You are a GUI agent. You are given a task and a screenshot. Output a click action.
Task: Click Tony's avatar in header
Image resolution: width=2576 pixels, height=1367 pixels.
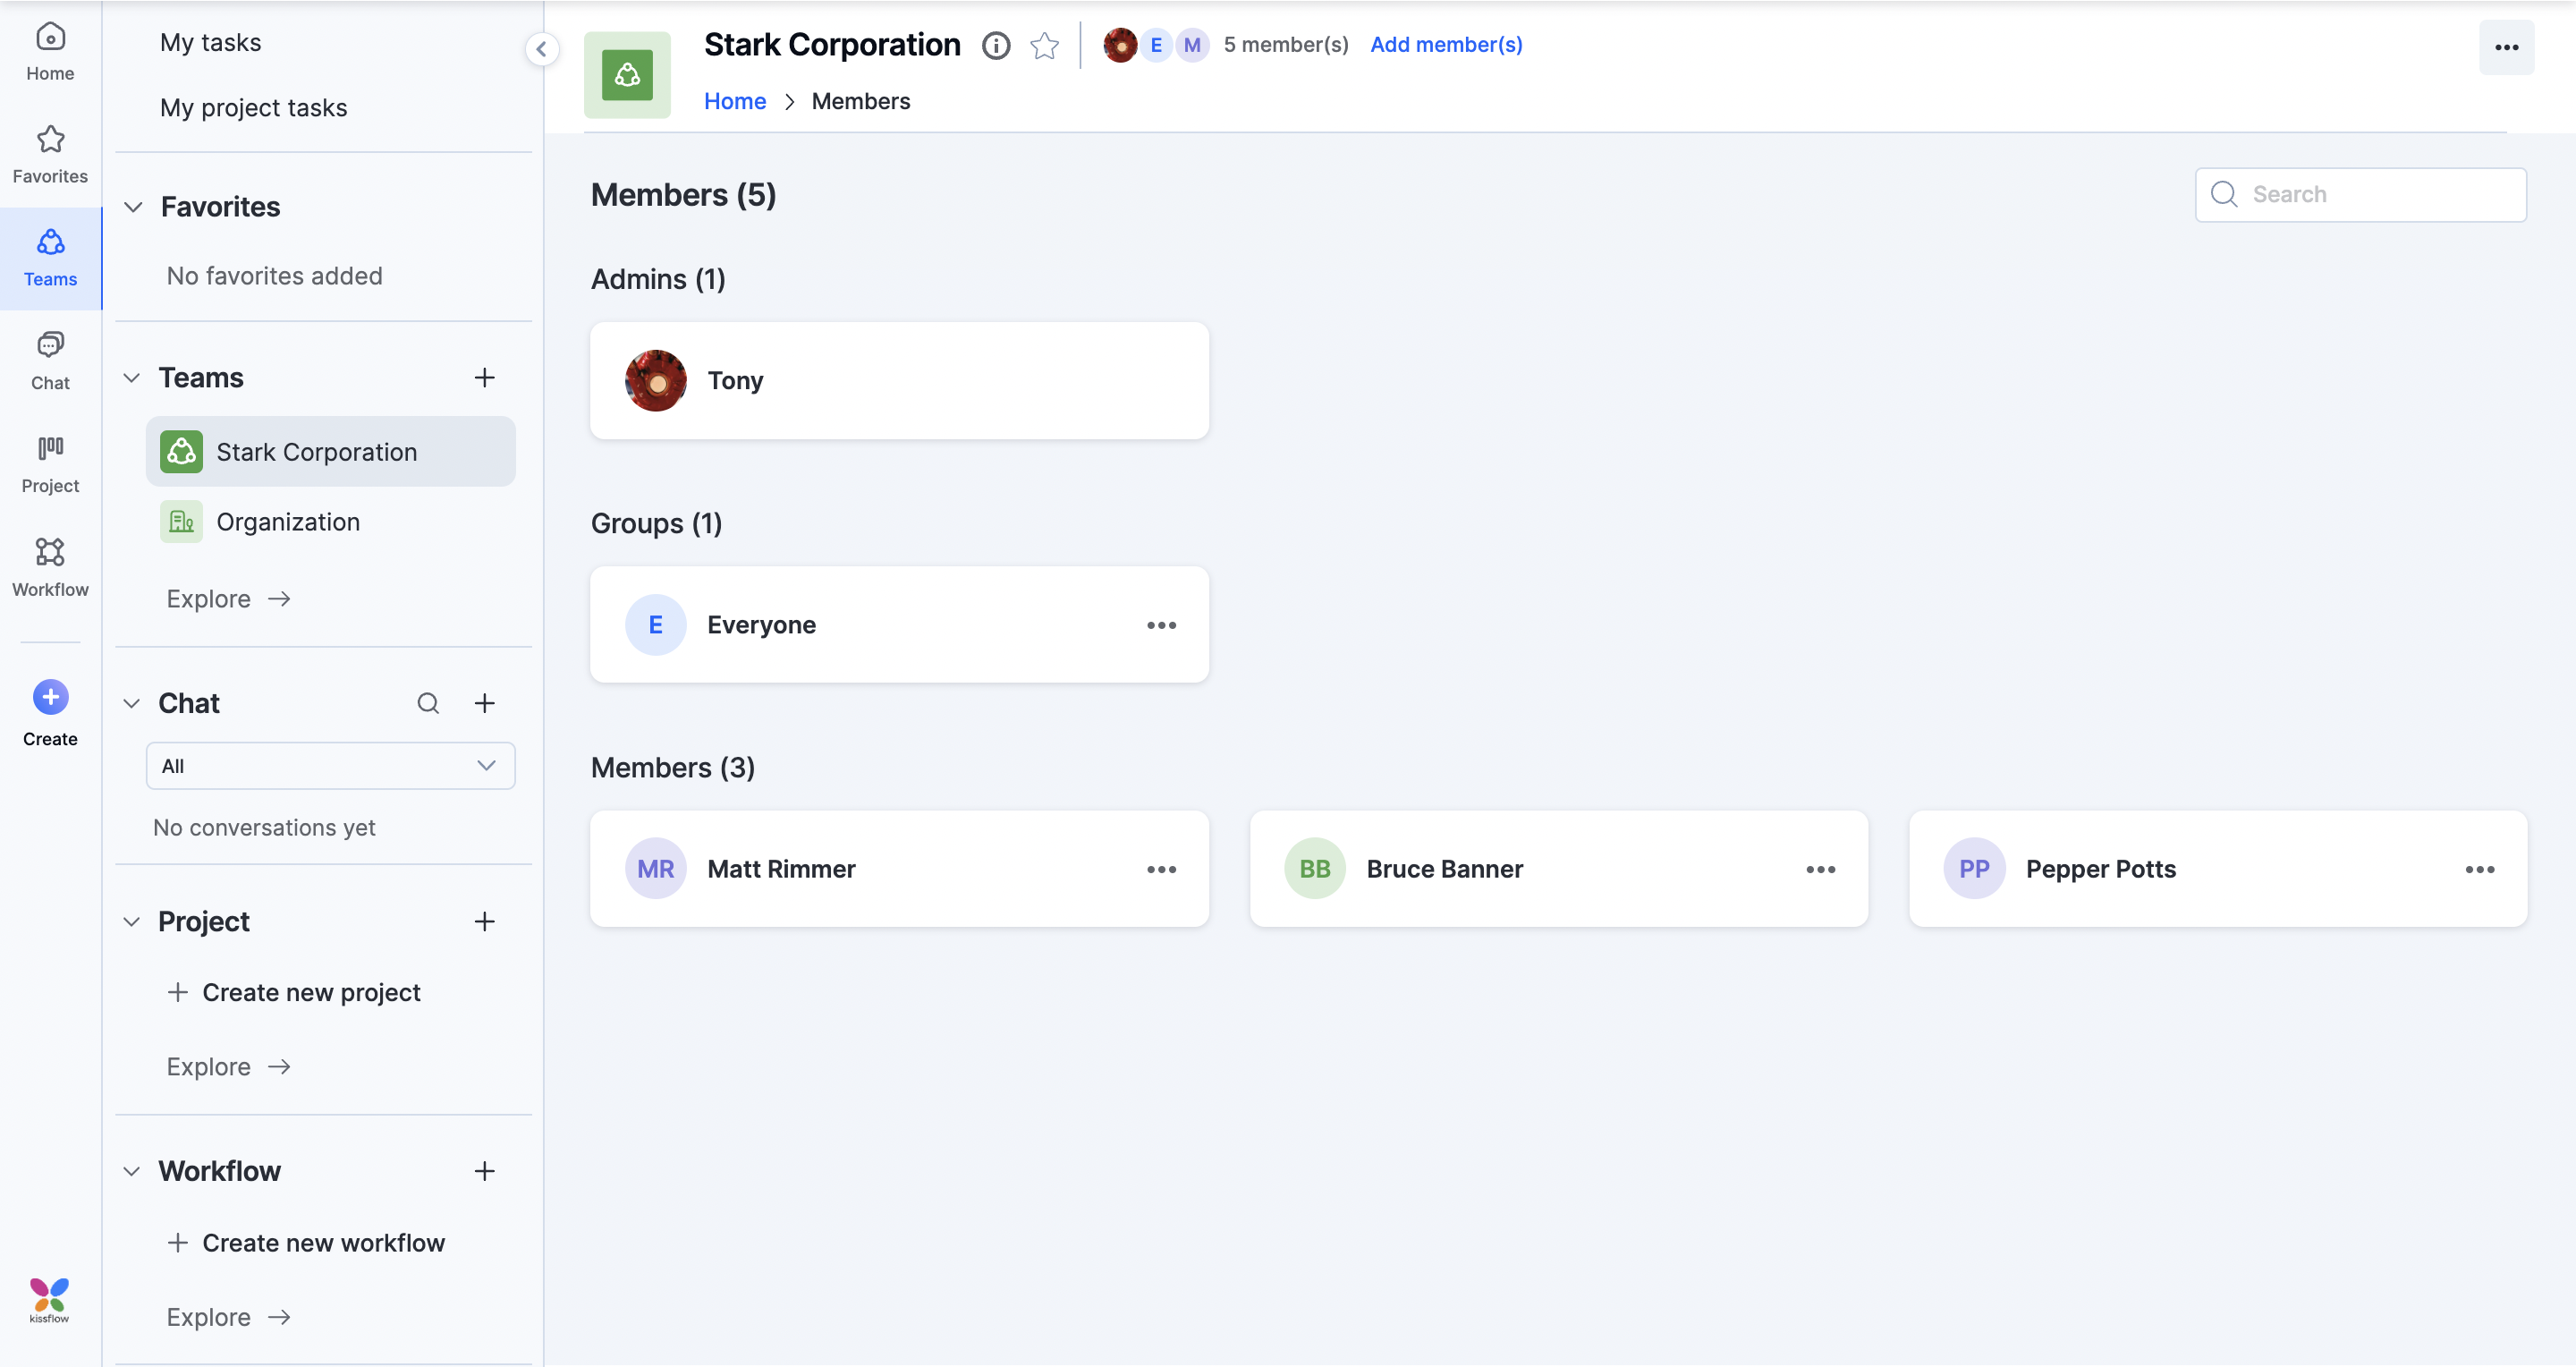[1120, 45]
